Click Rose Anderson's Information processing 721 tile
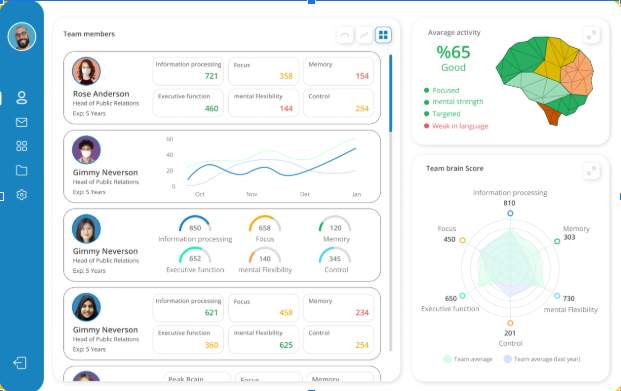 tap(188, 71)
